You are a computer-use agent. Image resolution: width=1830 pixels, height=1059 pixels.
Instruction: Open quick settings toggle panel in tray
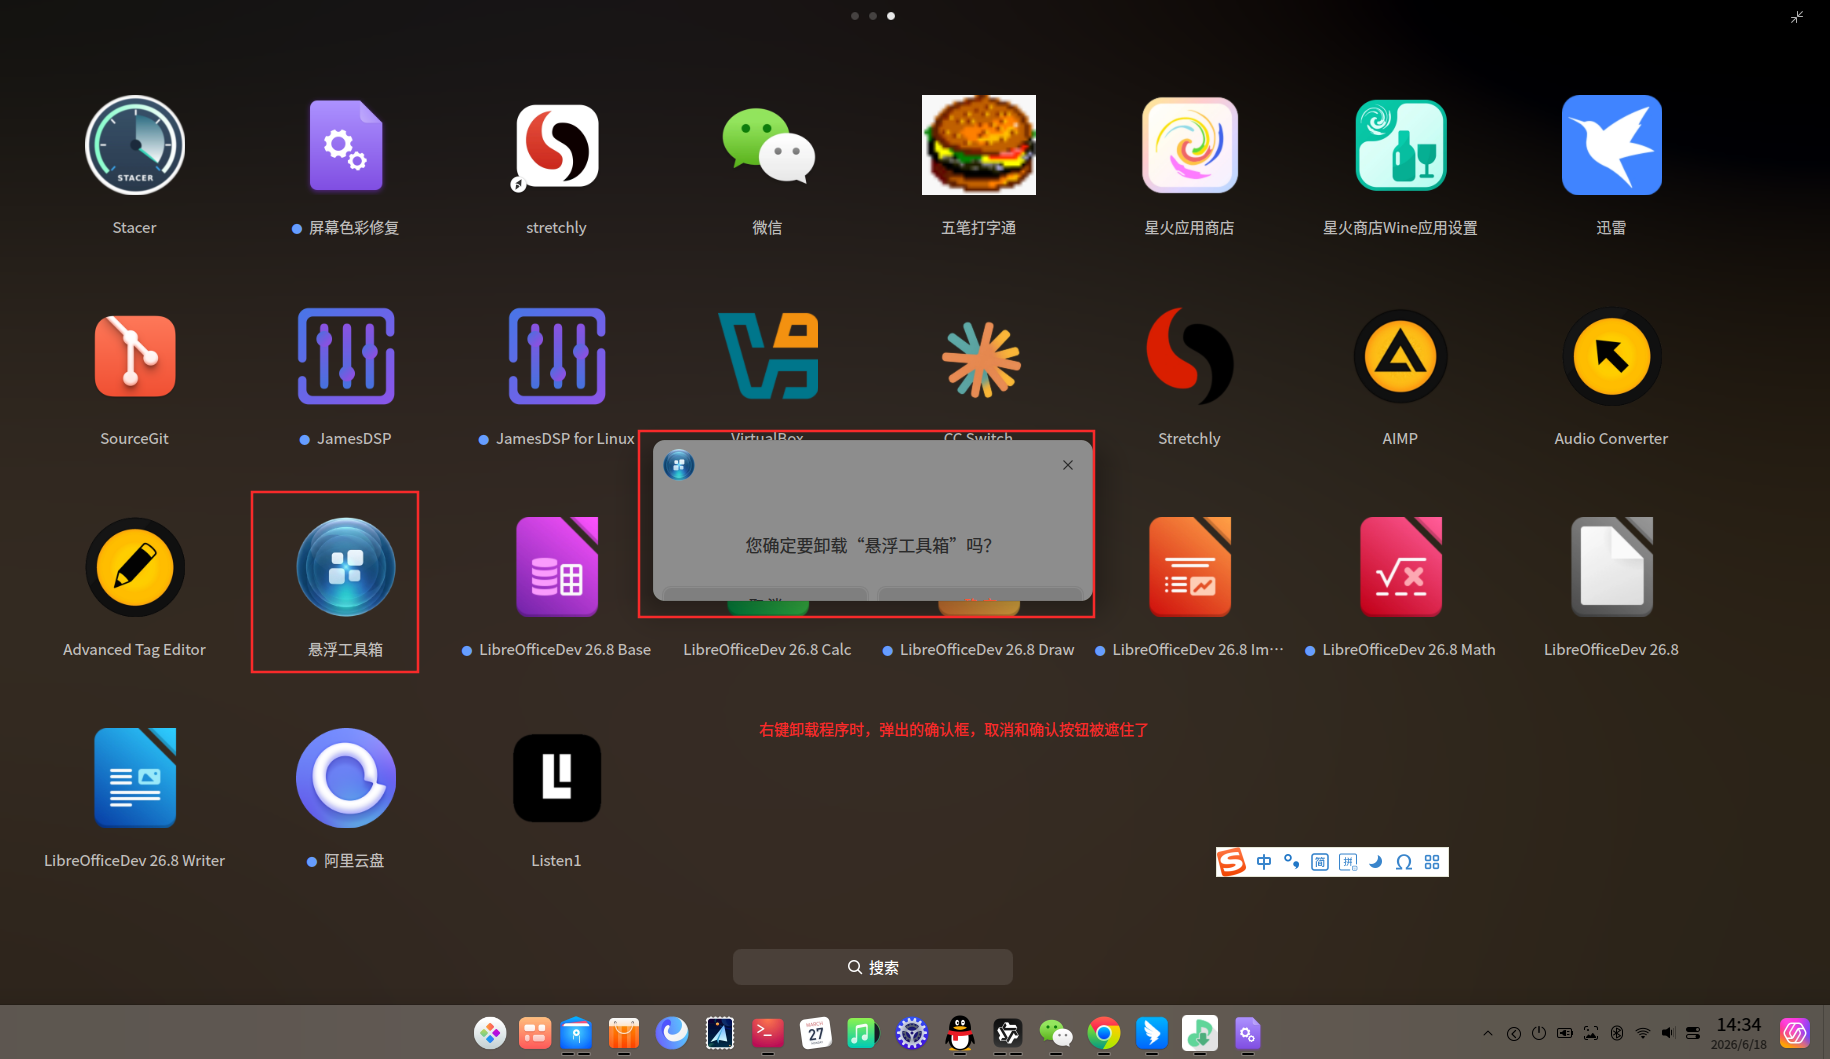1693,1033
